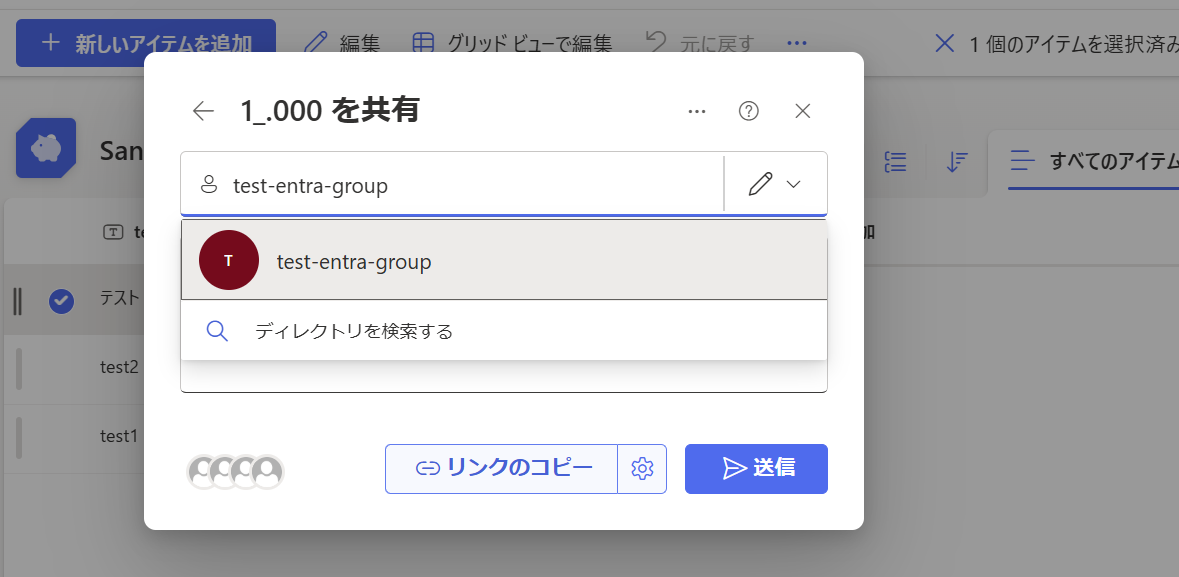Click the help question mark icon

point(749,111)
